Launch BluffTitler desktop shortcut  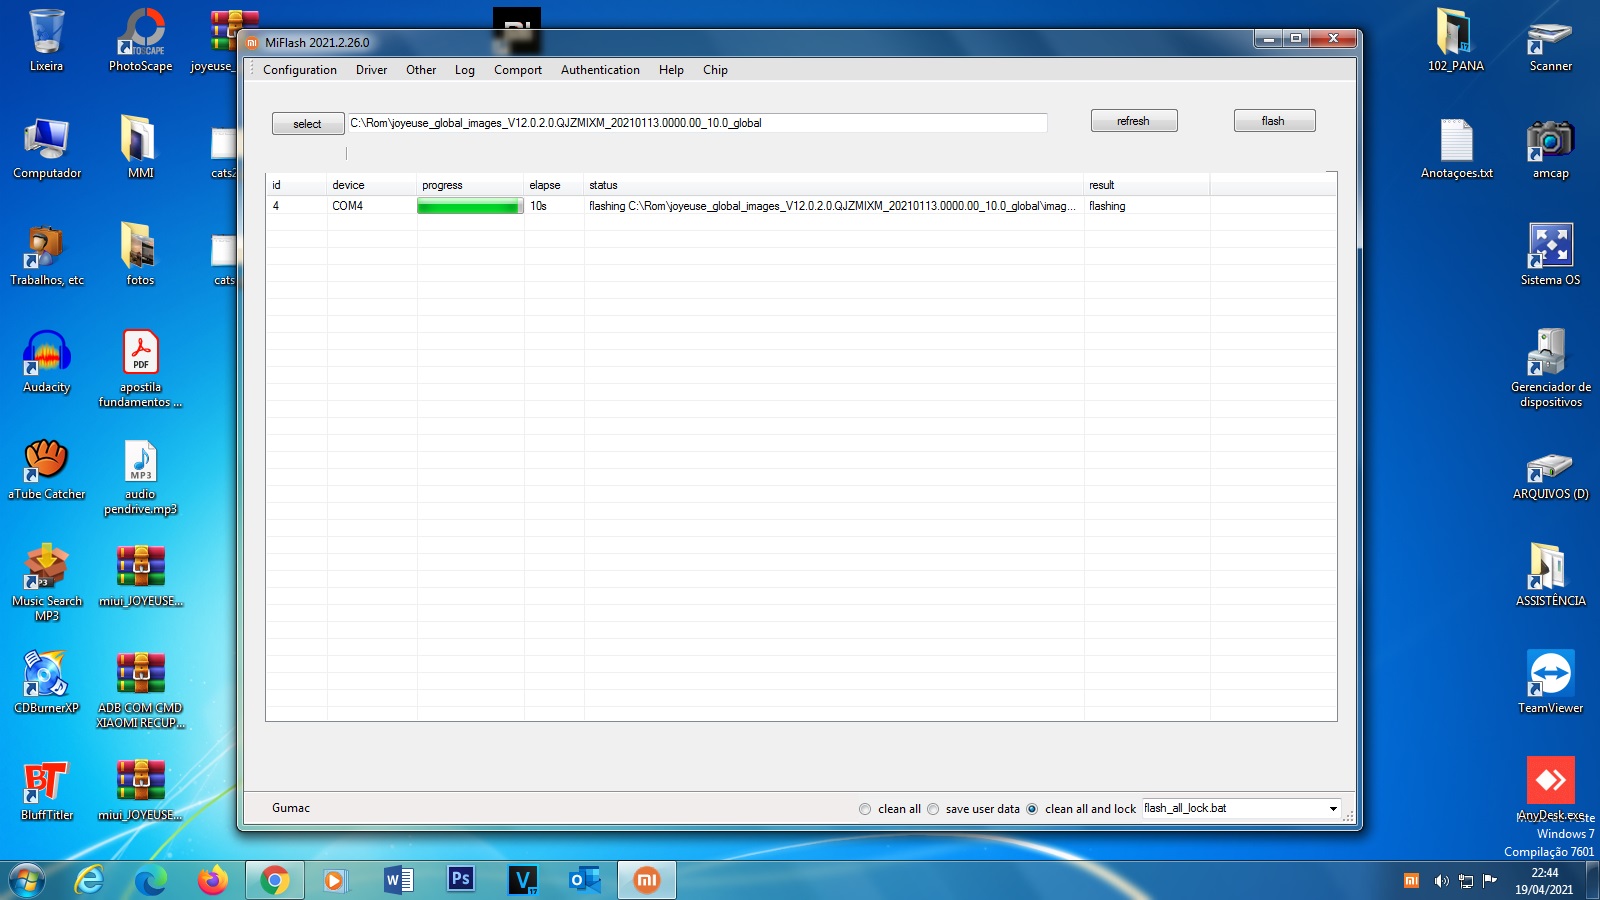coord(46,790)
